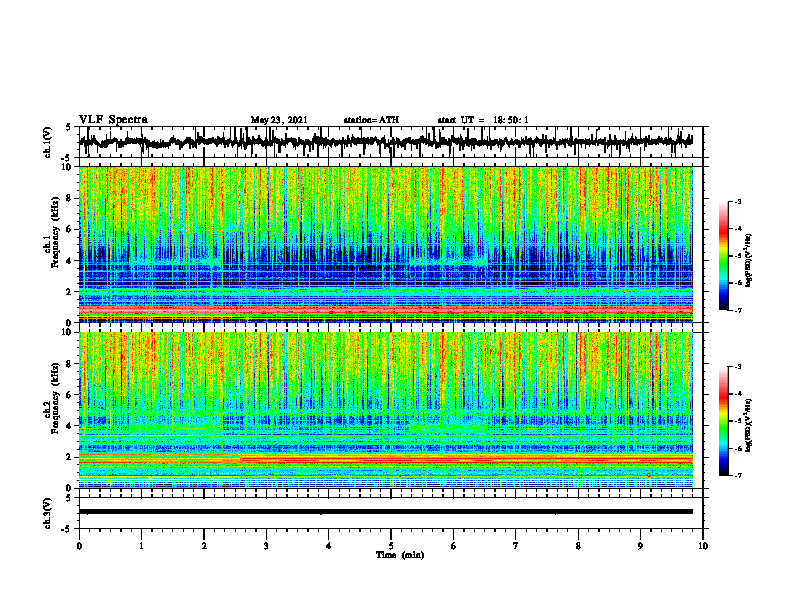
Task: Click the '-7' label on ch.2 color scale
Action: (737, 475)
